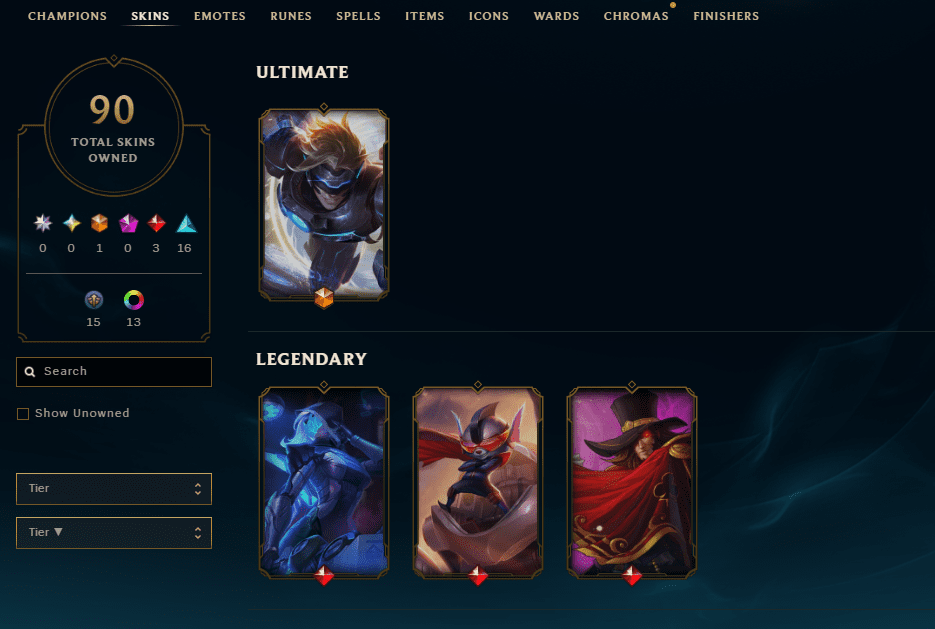Select the Ultimate Ezreal skin card
Image resolution: width=935 pixels, height=629 pixels.
click(x=324, y=204)
